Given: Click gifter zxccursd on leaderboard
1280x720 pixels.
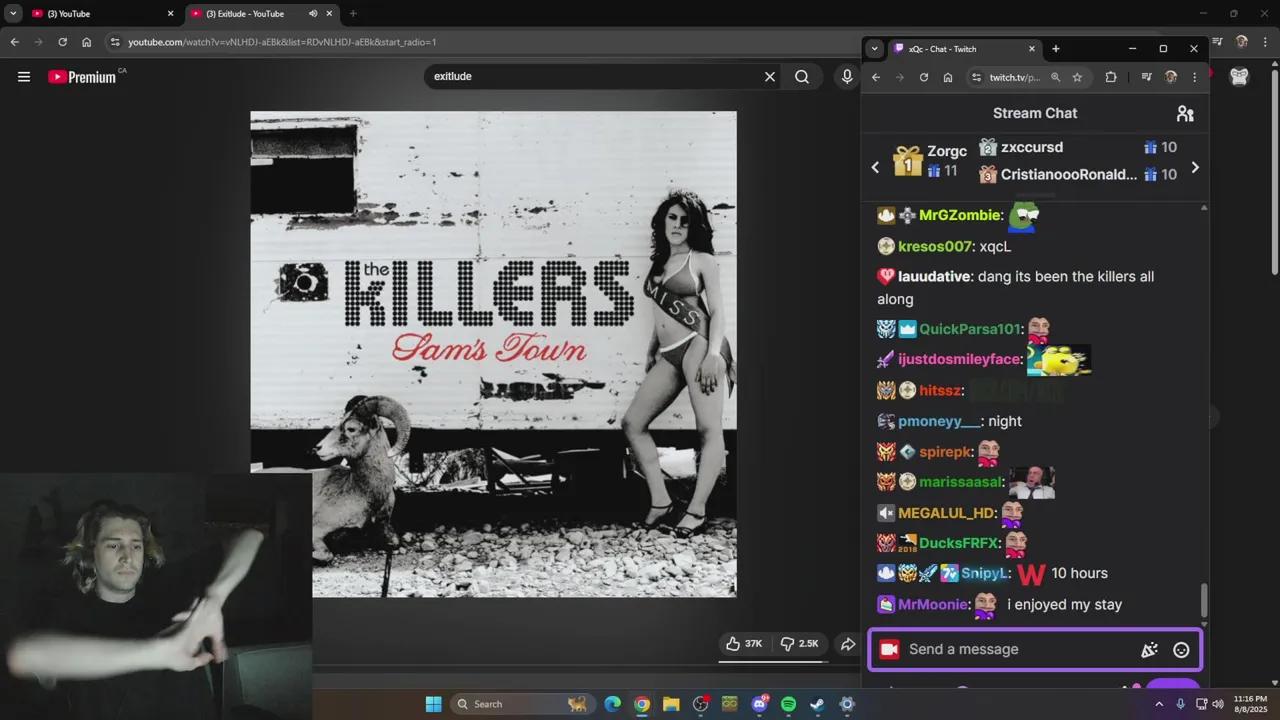Looking at the screenshot, I should pos(1032,147).
